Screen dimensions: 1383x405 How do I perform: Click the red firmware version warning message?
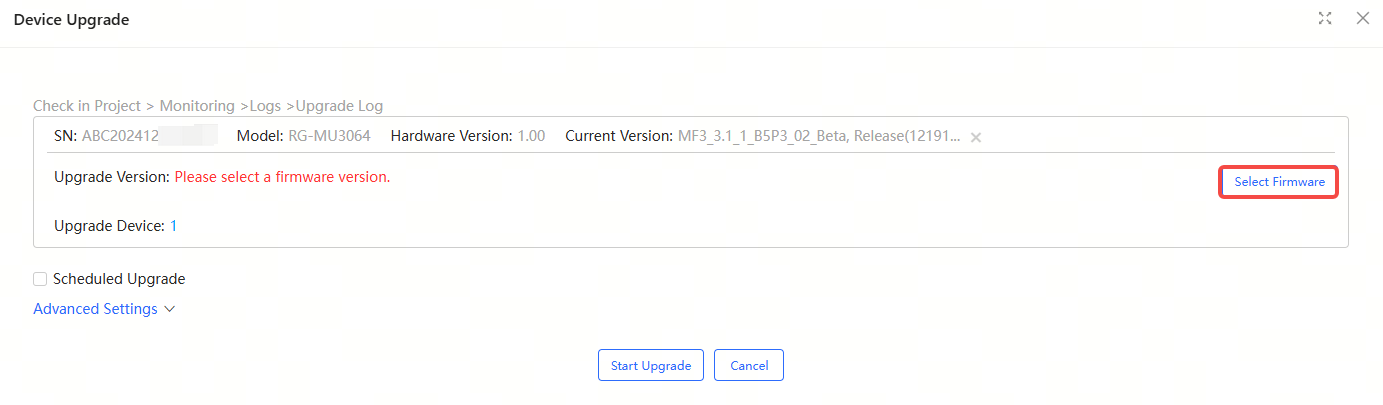pyautogui.click(x=282, y=177)
